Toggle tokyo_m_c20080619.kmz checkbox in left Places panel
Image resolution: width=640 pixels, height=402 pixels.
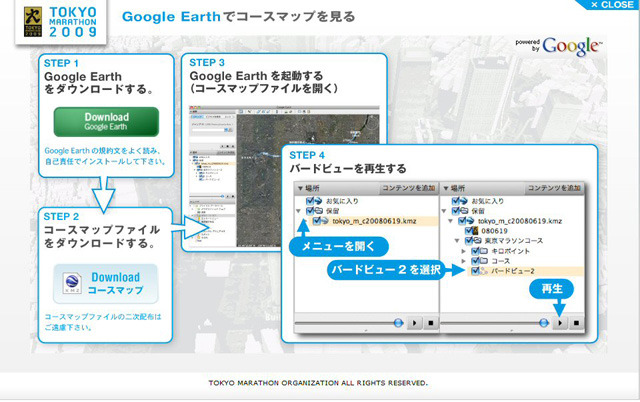click(316, 221)
